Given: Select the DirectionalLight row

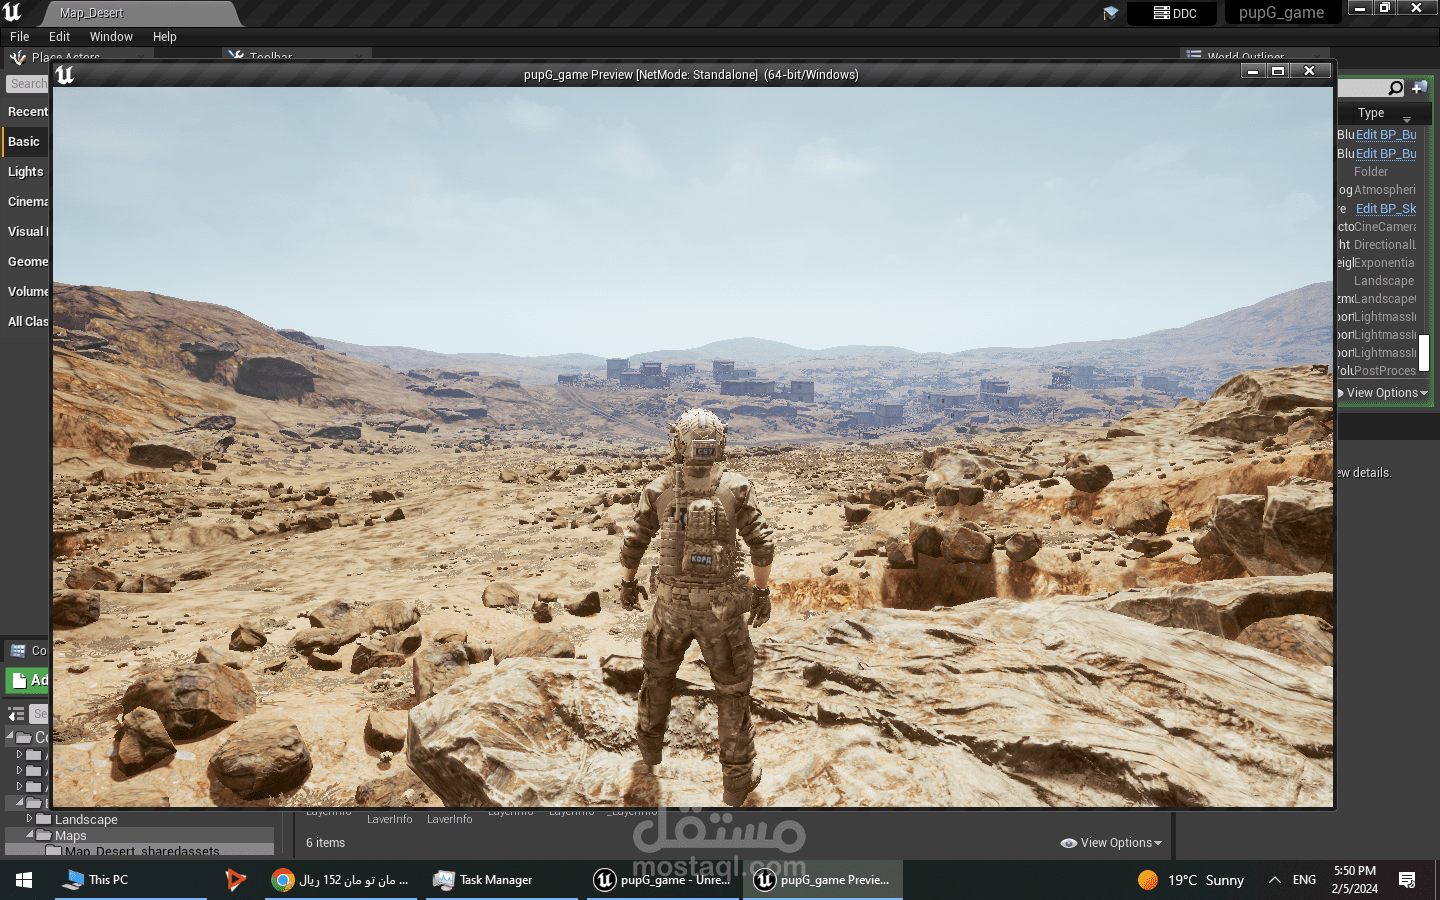Looking at the screenshot, I should (x=1377, y=245).
